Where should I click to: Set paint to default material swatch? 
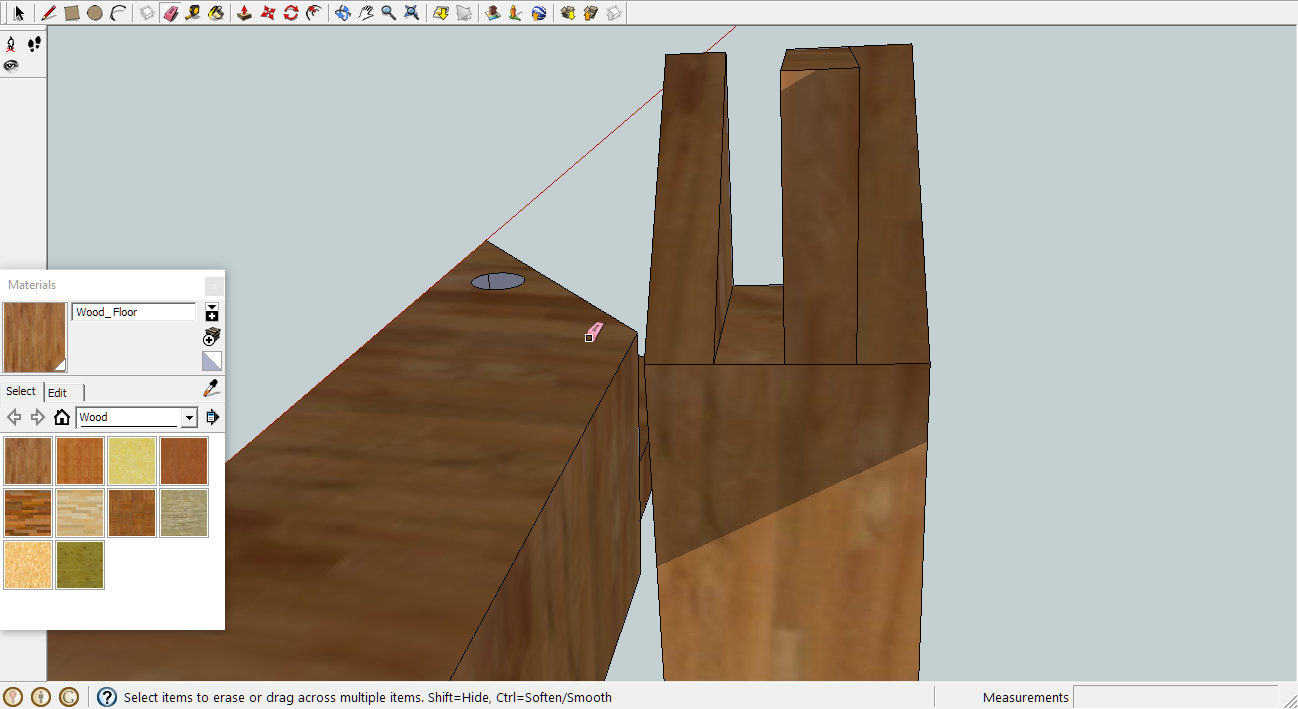[x=212, y=361]
